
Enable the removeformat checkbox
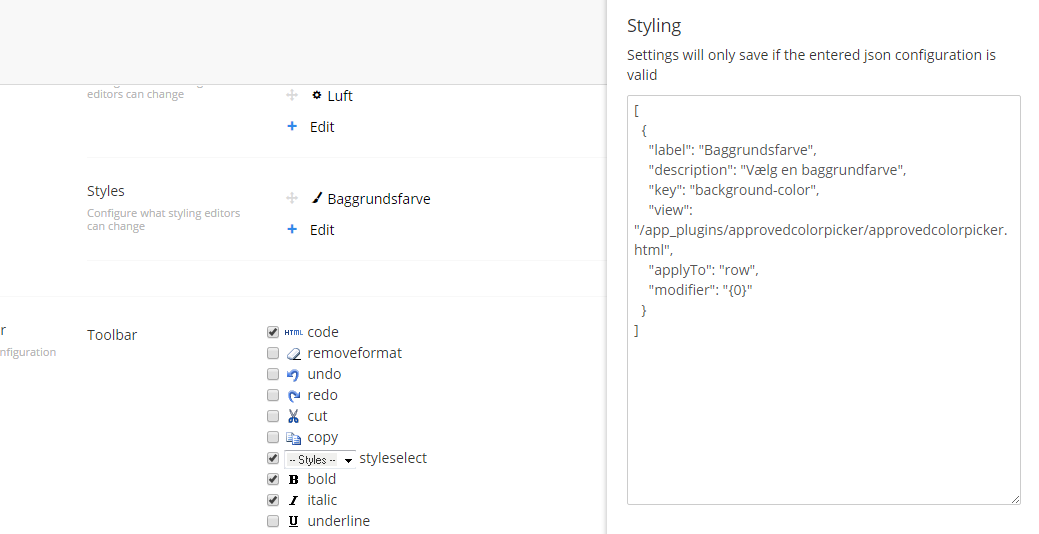pos(272,353)
